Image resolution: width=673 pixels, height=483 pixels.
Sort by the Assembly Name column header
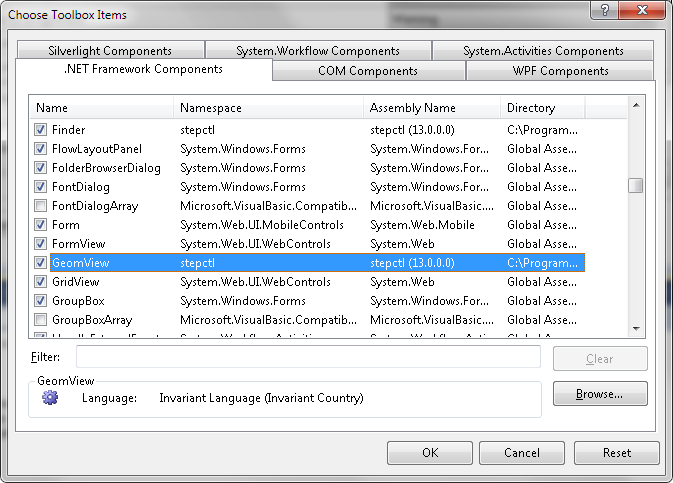click(432, 108)
